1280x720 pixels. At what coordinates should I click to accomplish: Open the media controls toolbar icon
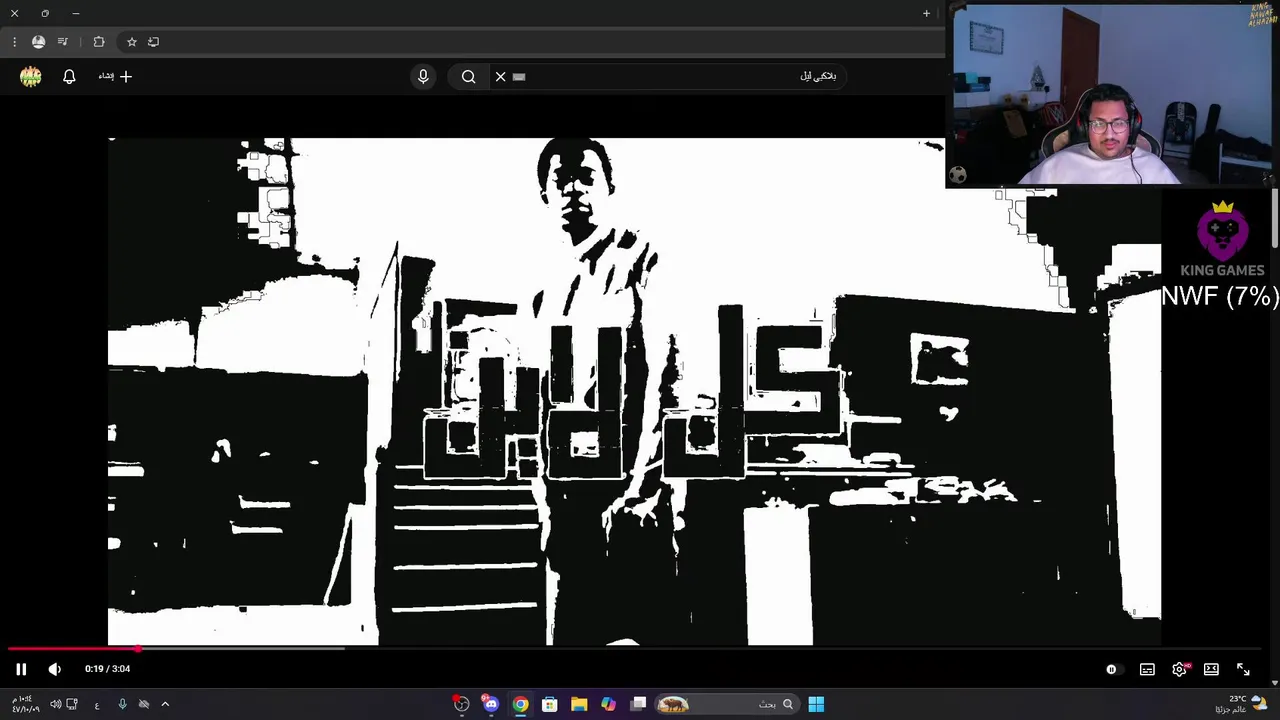tap(63, 42)
